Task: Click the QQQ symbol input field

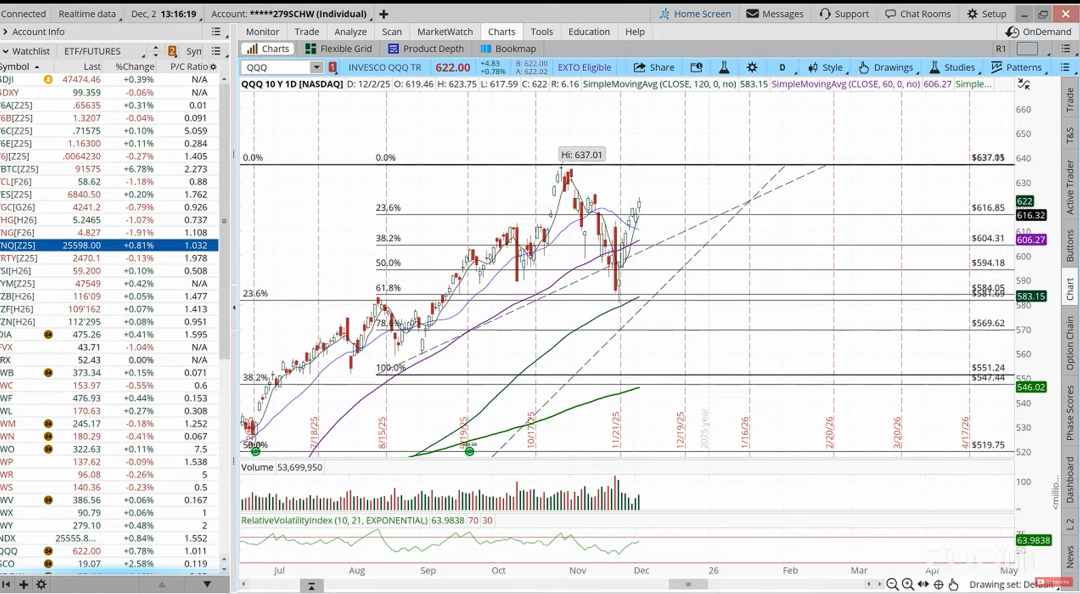Action: tap(276, 68)
